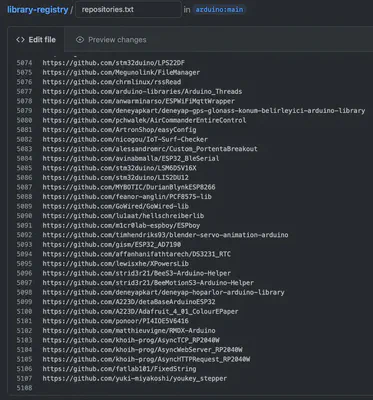
Task: Open the Preview changes tab
Action: point(111,40)
